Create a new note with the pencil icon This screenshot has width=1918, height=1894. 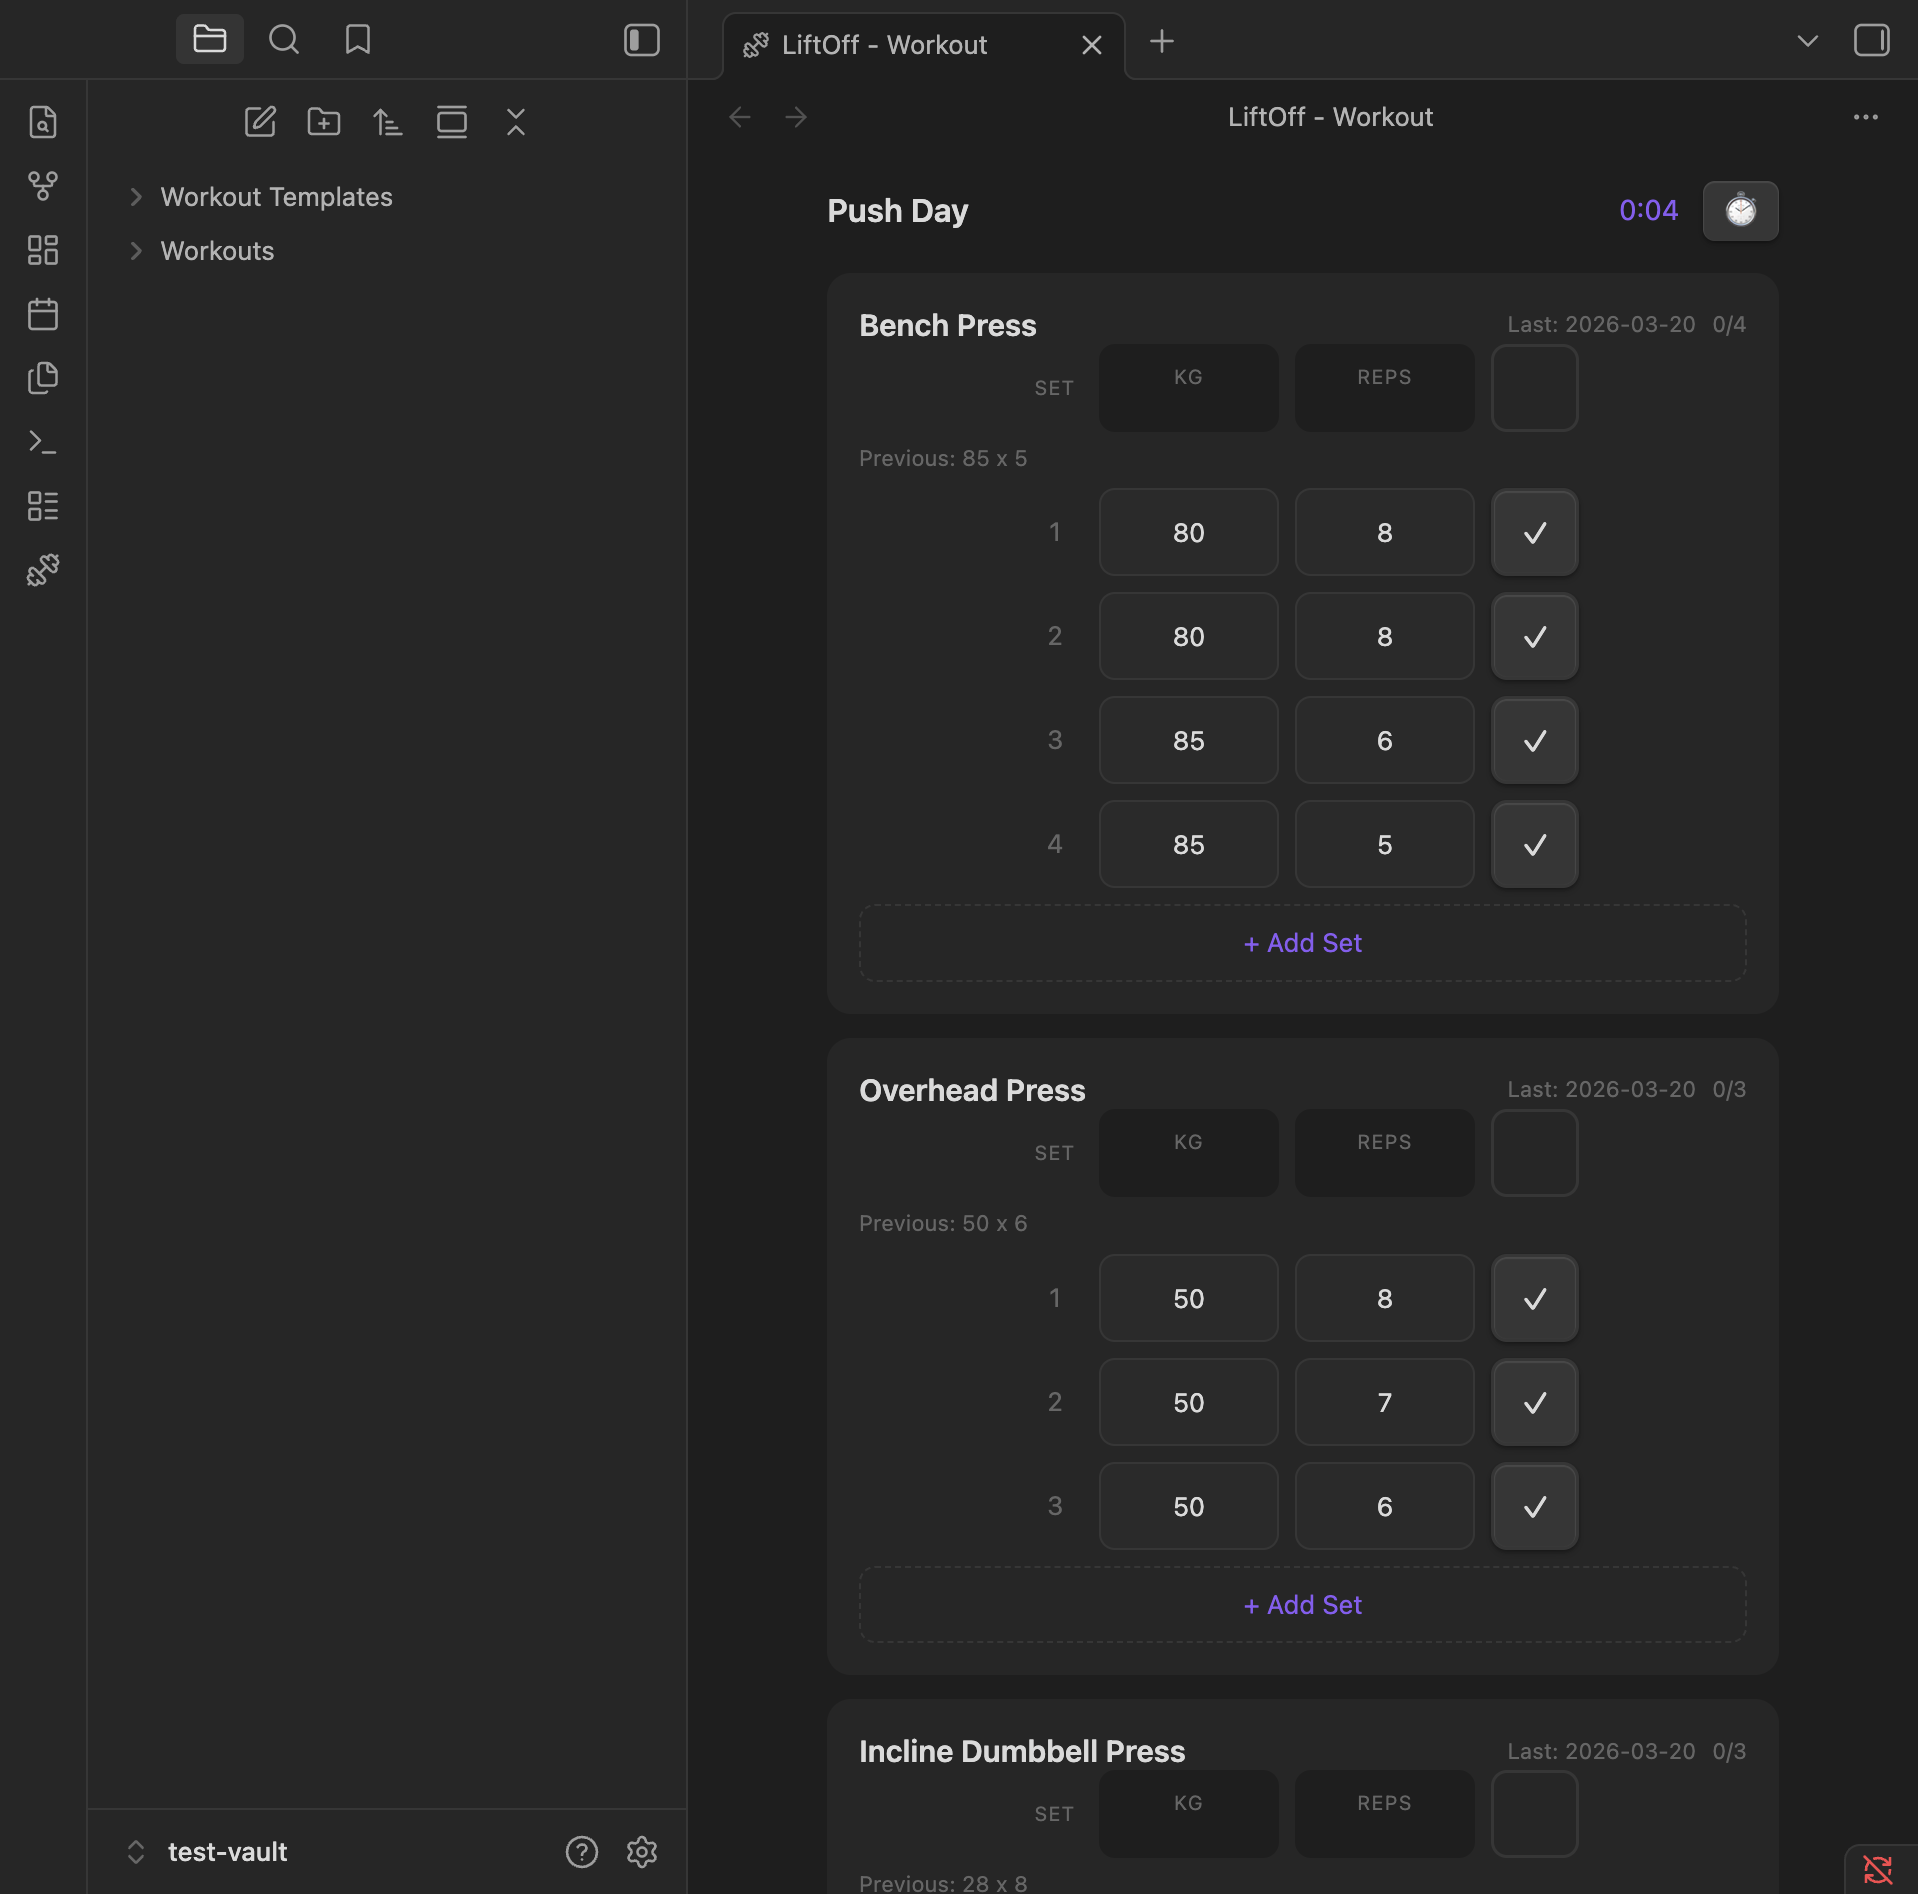pos(260,122)
